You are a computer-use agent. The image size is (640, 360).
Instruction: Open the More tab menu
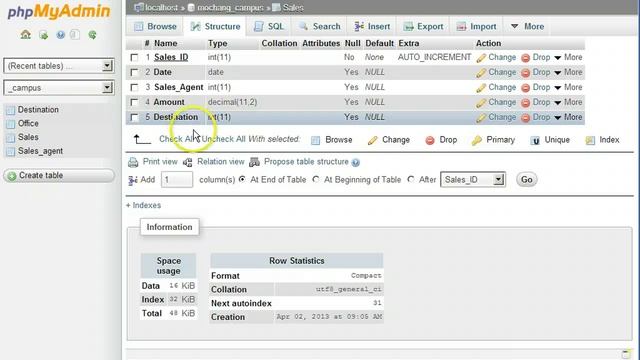coord(527,27)
